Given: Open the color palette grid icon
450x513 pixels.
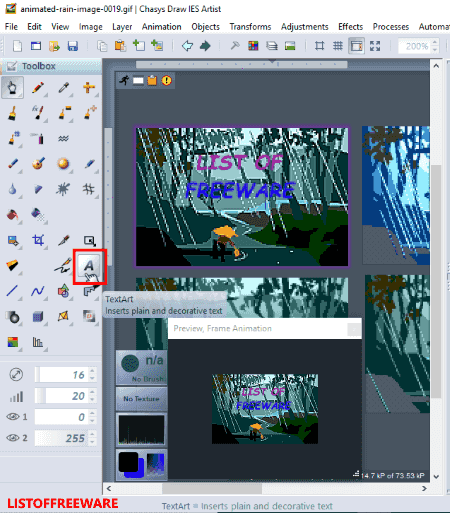Looking at the screenshot, I should 253,46.
